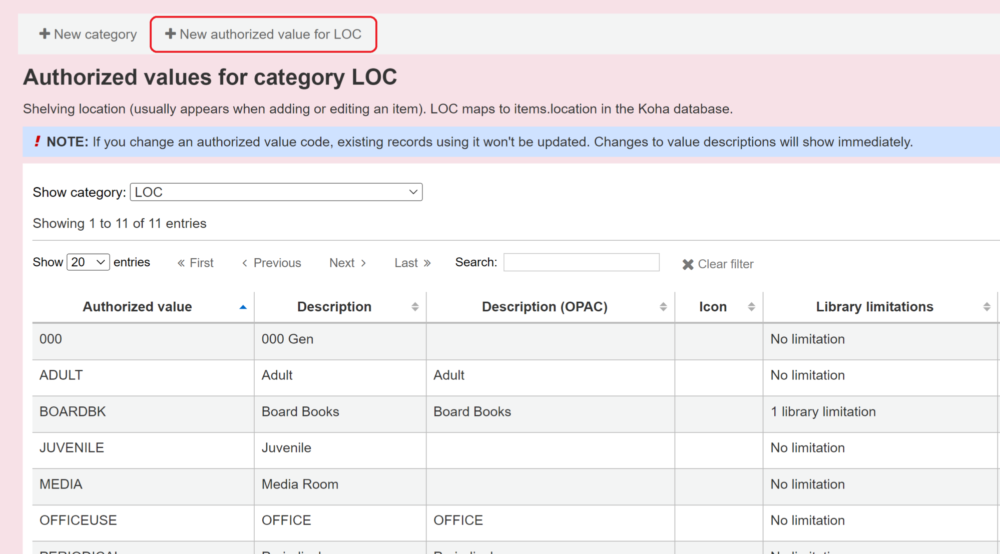
Task: Click New authorized value for LOC button
Action: (x=263, y=34)
